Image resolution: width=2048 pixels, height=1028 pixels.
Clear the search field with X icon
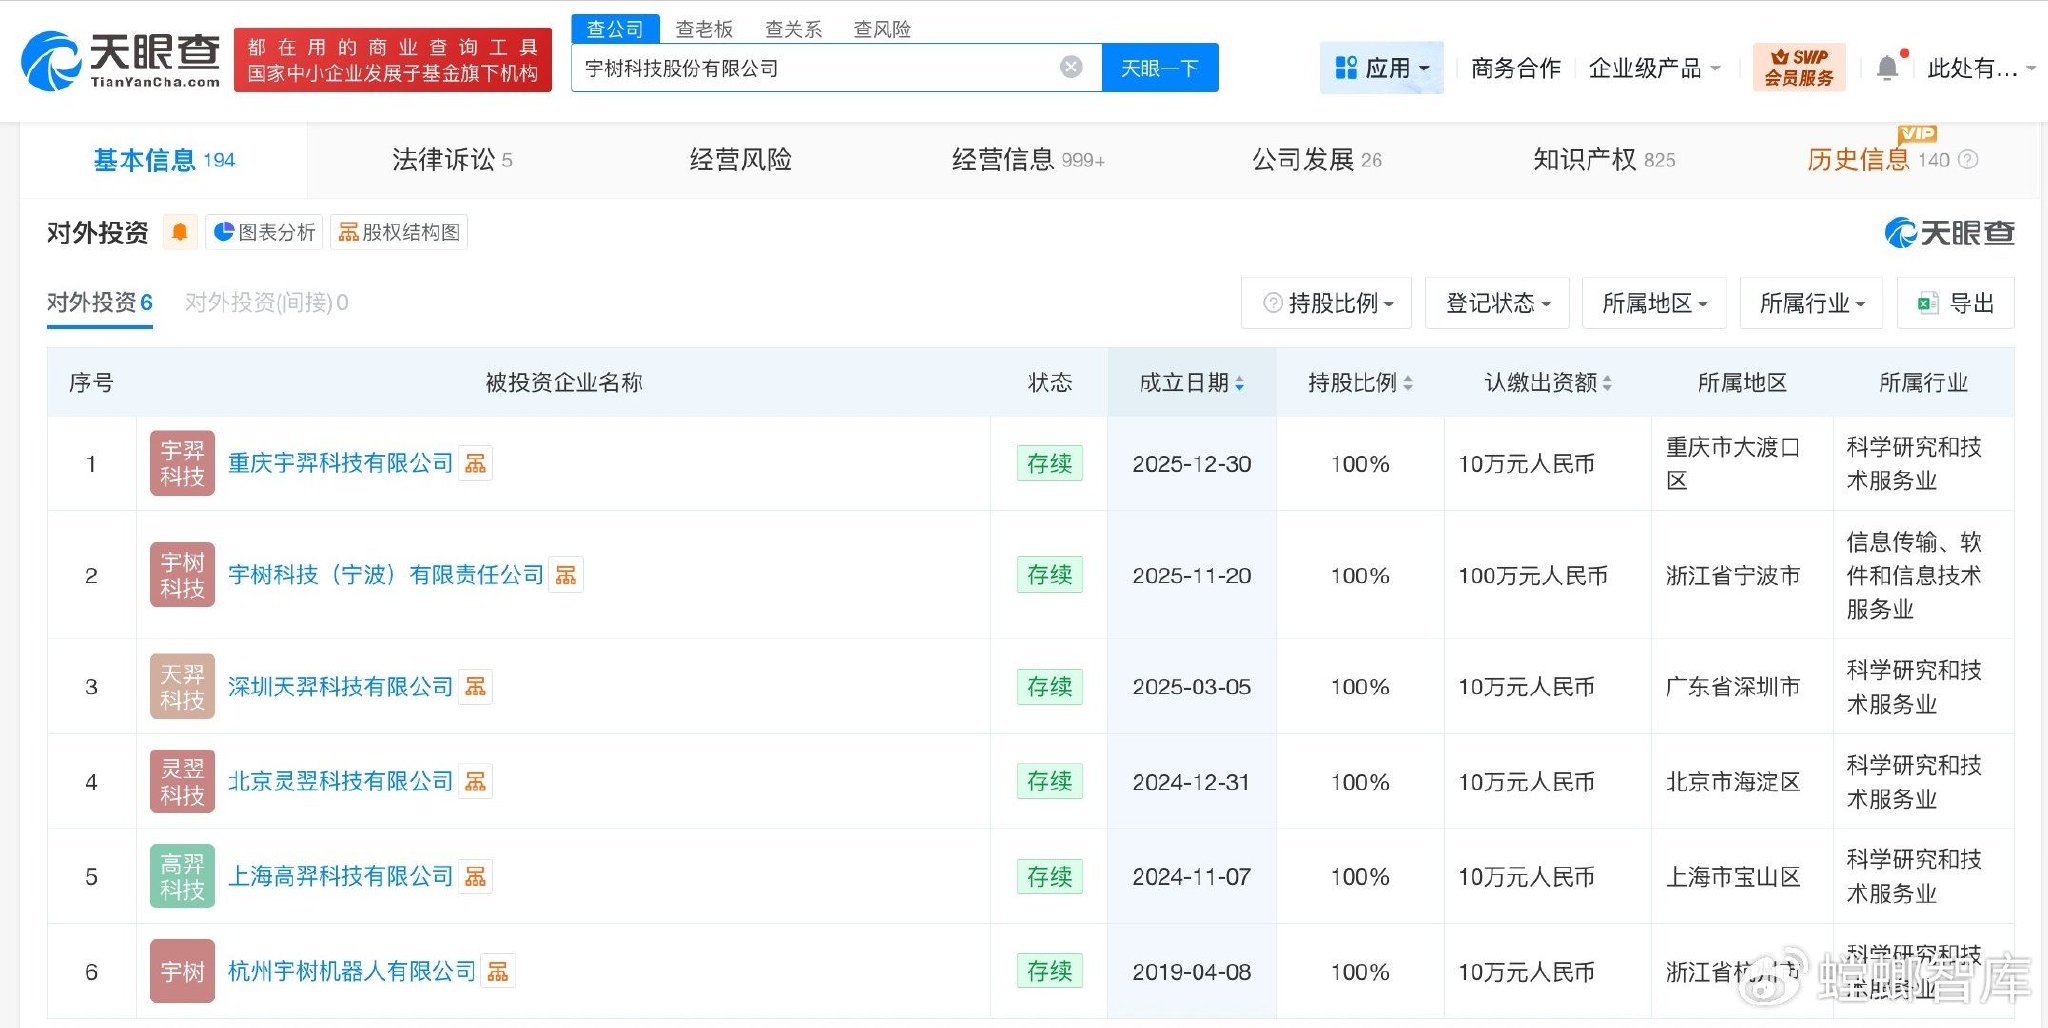click(x=1070, y=67)
